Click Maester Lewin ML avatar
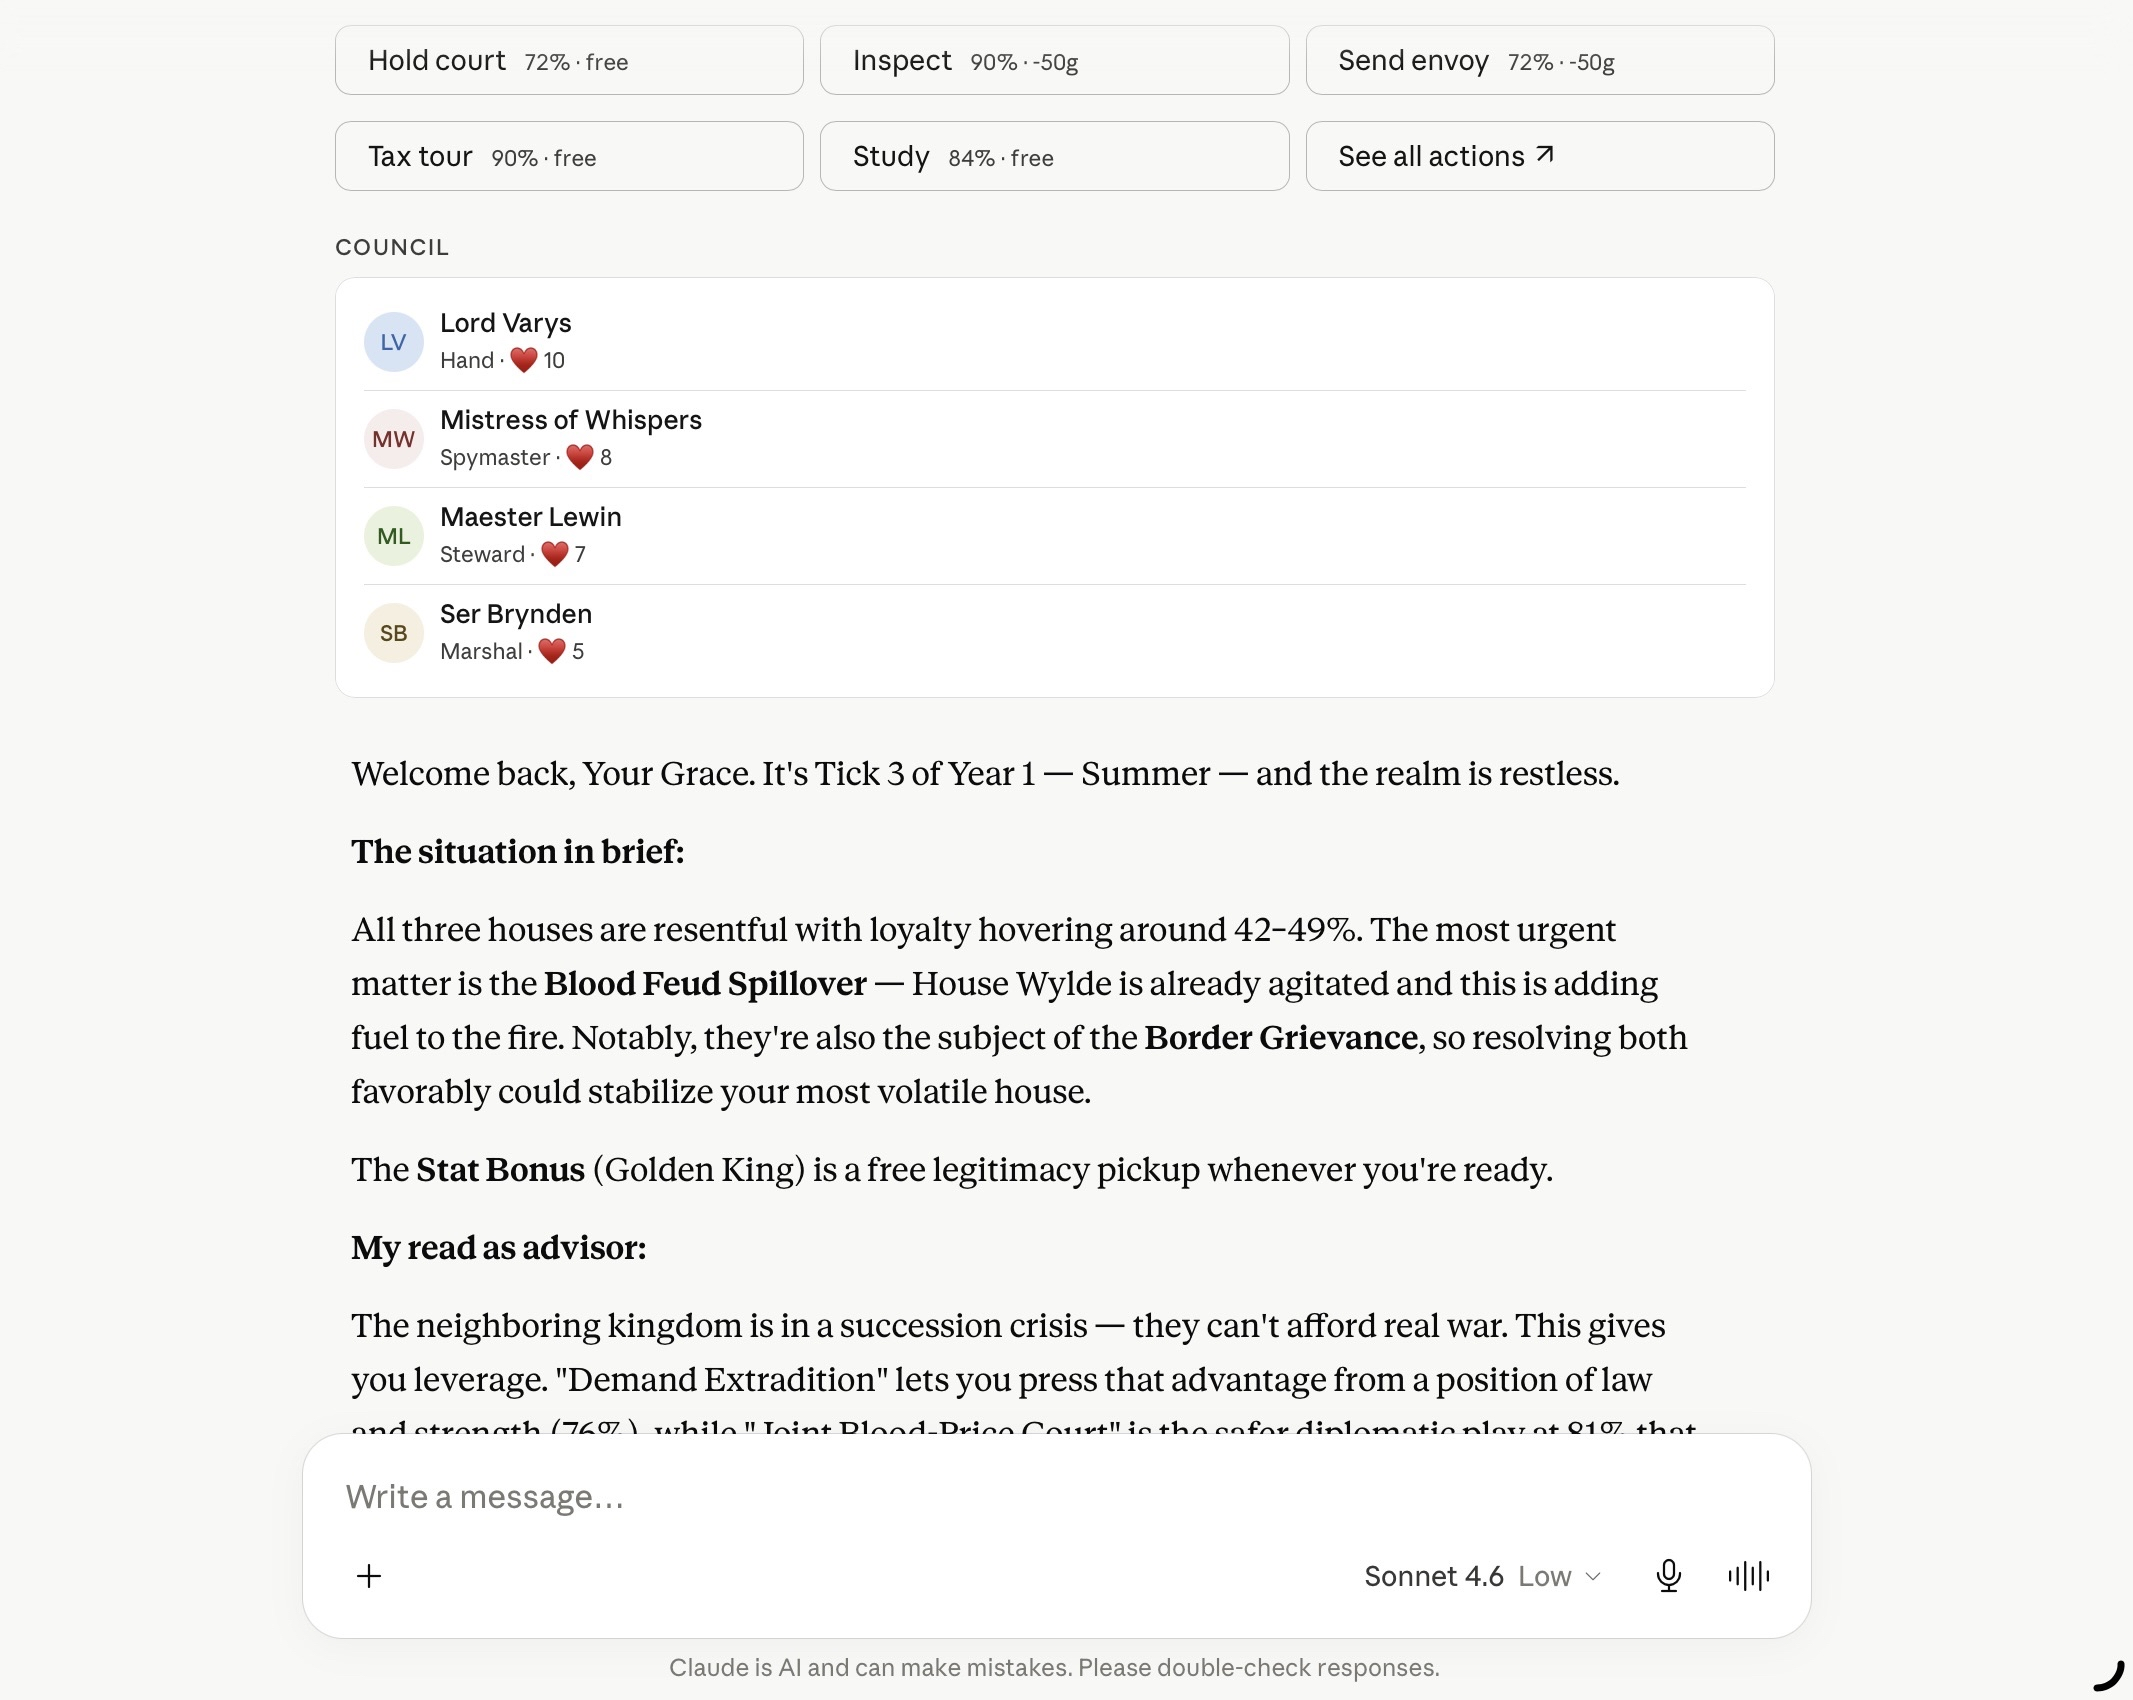Screen dimensions: 2133x1700 pos(393,536)
